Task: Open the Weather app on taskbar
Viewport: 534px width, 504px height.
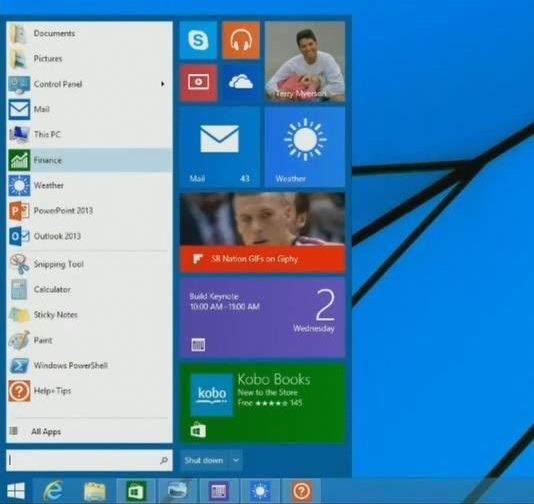Action: (x=260, y=491)
